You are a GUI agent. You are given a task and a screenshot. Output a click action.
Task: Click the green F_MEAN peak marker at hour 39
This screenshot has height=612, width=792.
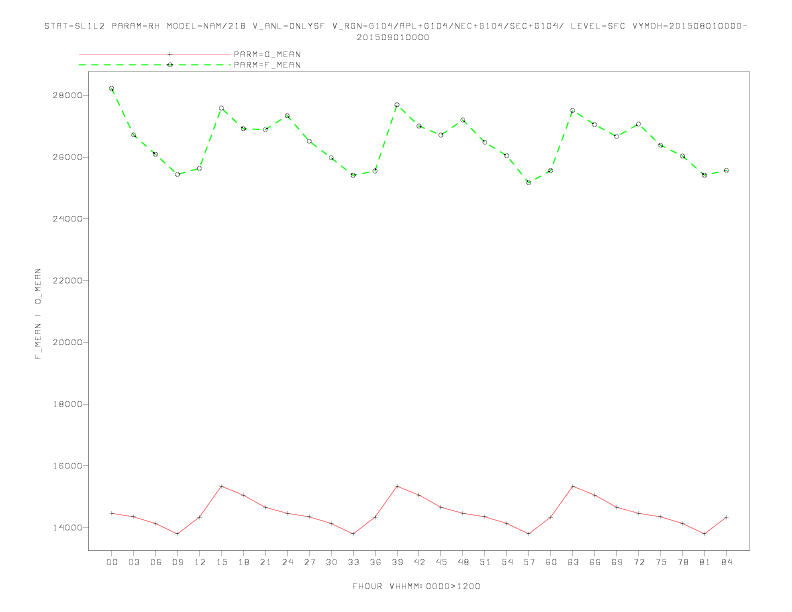[x=397, y=105]
